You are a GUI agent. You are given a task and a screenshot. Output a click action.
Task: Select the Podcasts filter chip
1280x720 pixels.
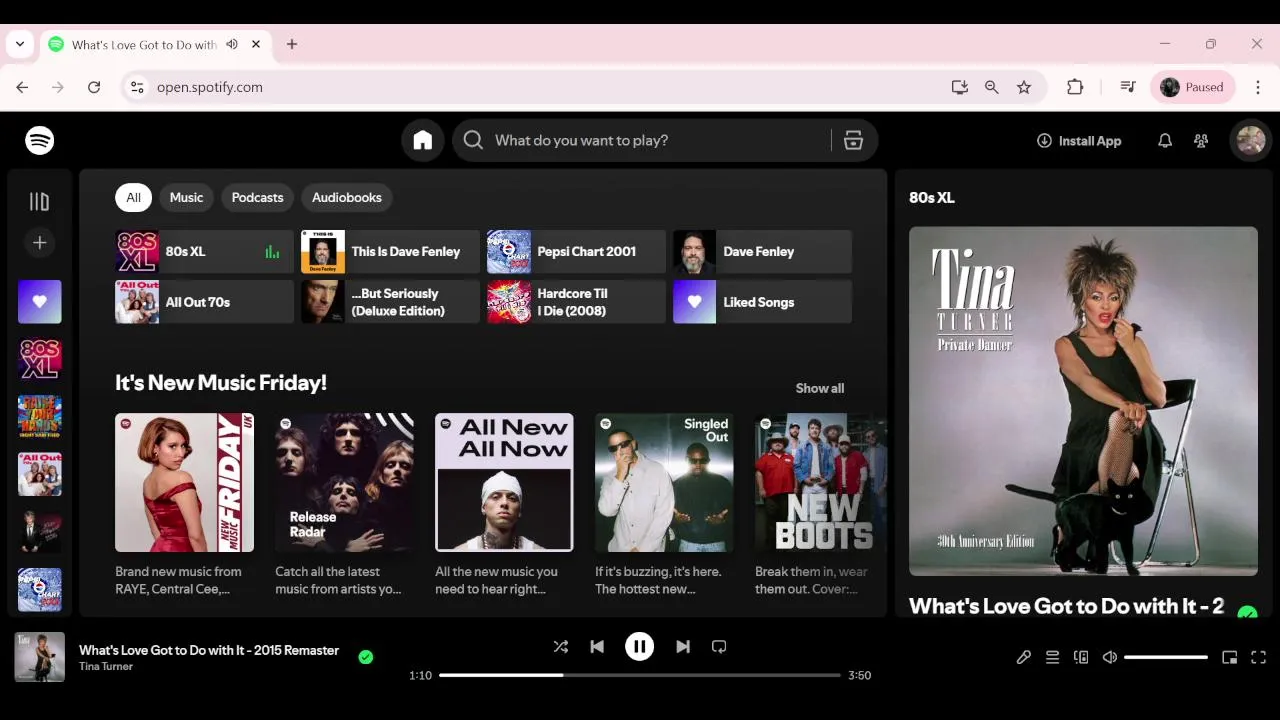[258, 198]
